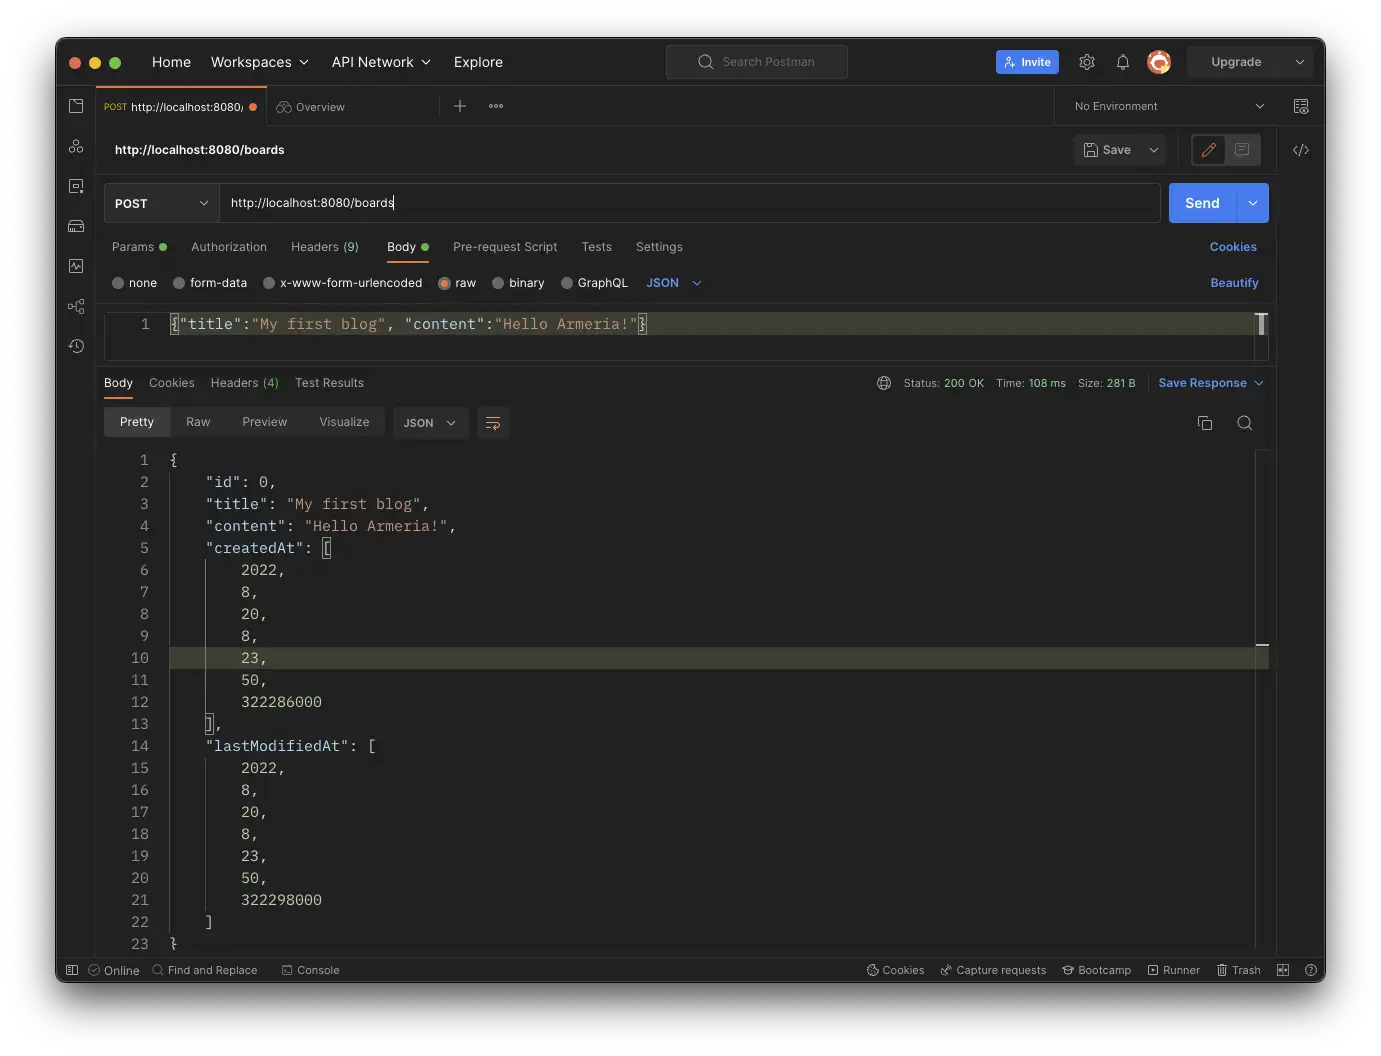Open the two-pane view icon

point(1283,970)
